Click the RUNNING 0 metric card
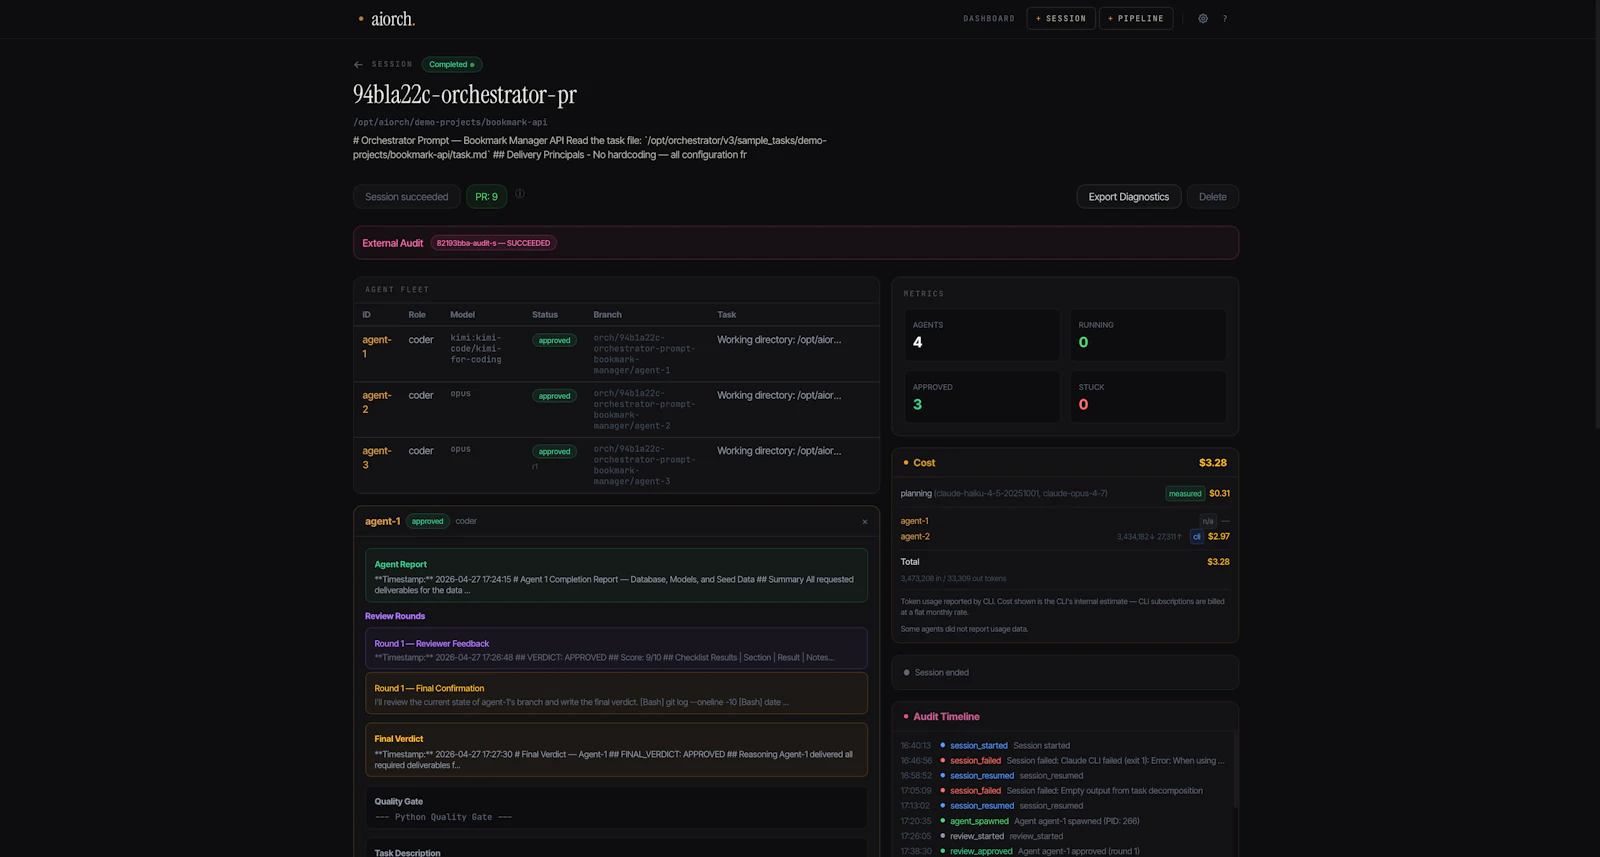 1148,335
